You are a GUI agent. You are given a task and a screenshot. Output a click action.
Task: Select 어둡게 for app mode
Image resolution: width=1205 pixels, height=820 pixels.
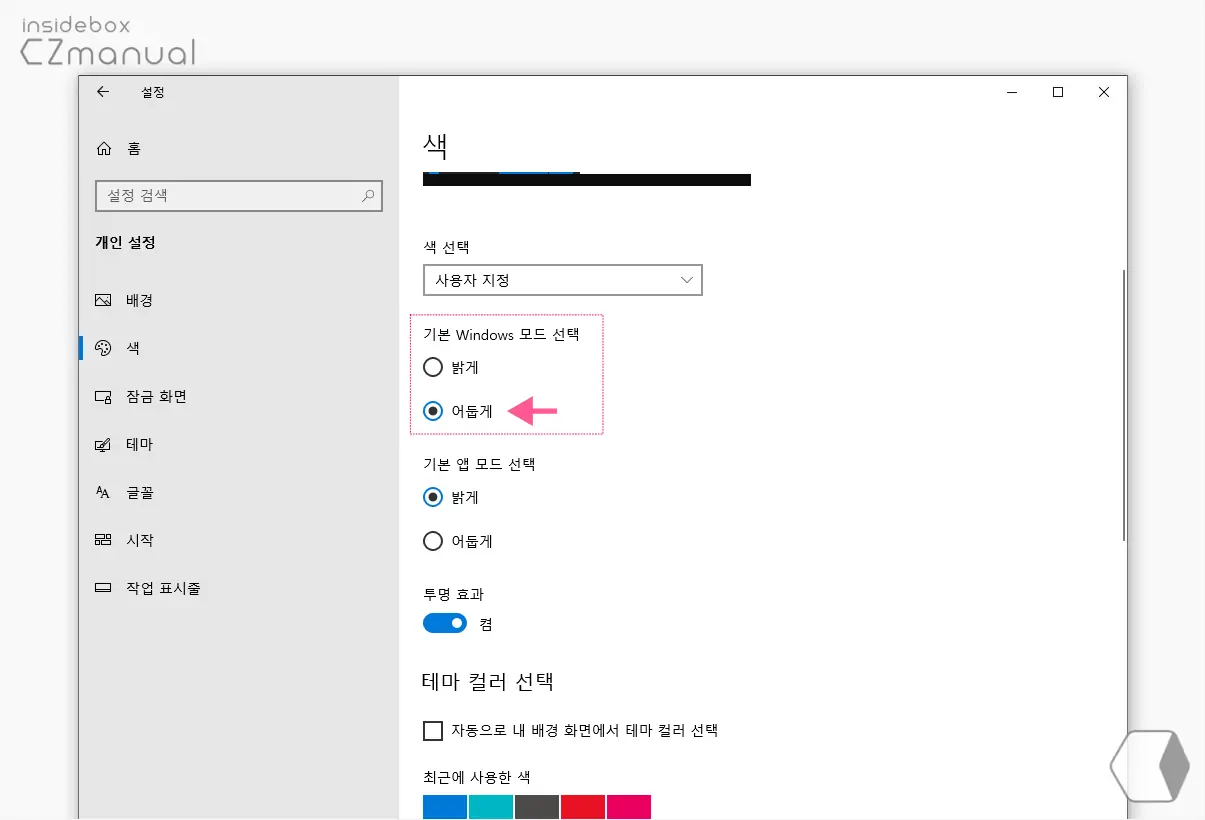click(433, 541)
